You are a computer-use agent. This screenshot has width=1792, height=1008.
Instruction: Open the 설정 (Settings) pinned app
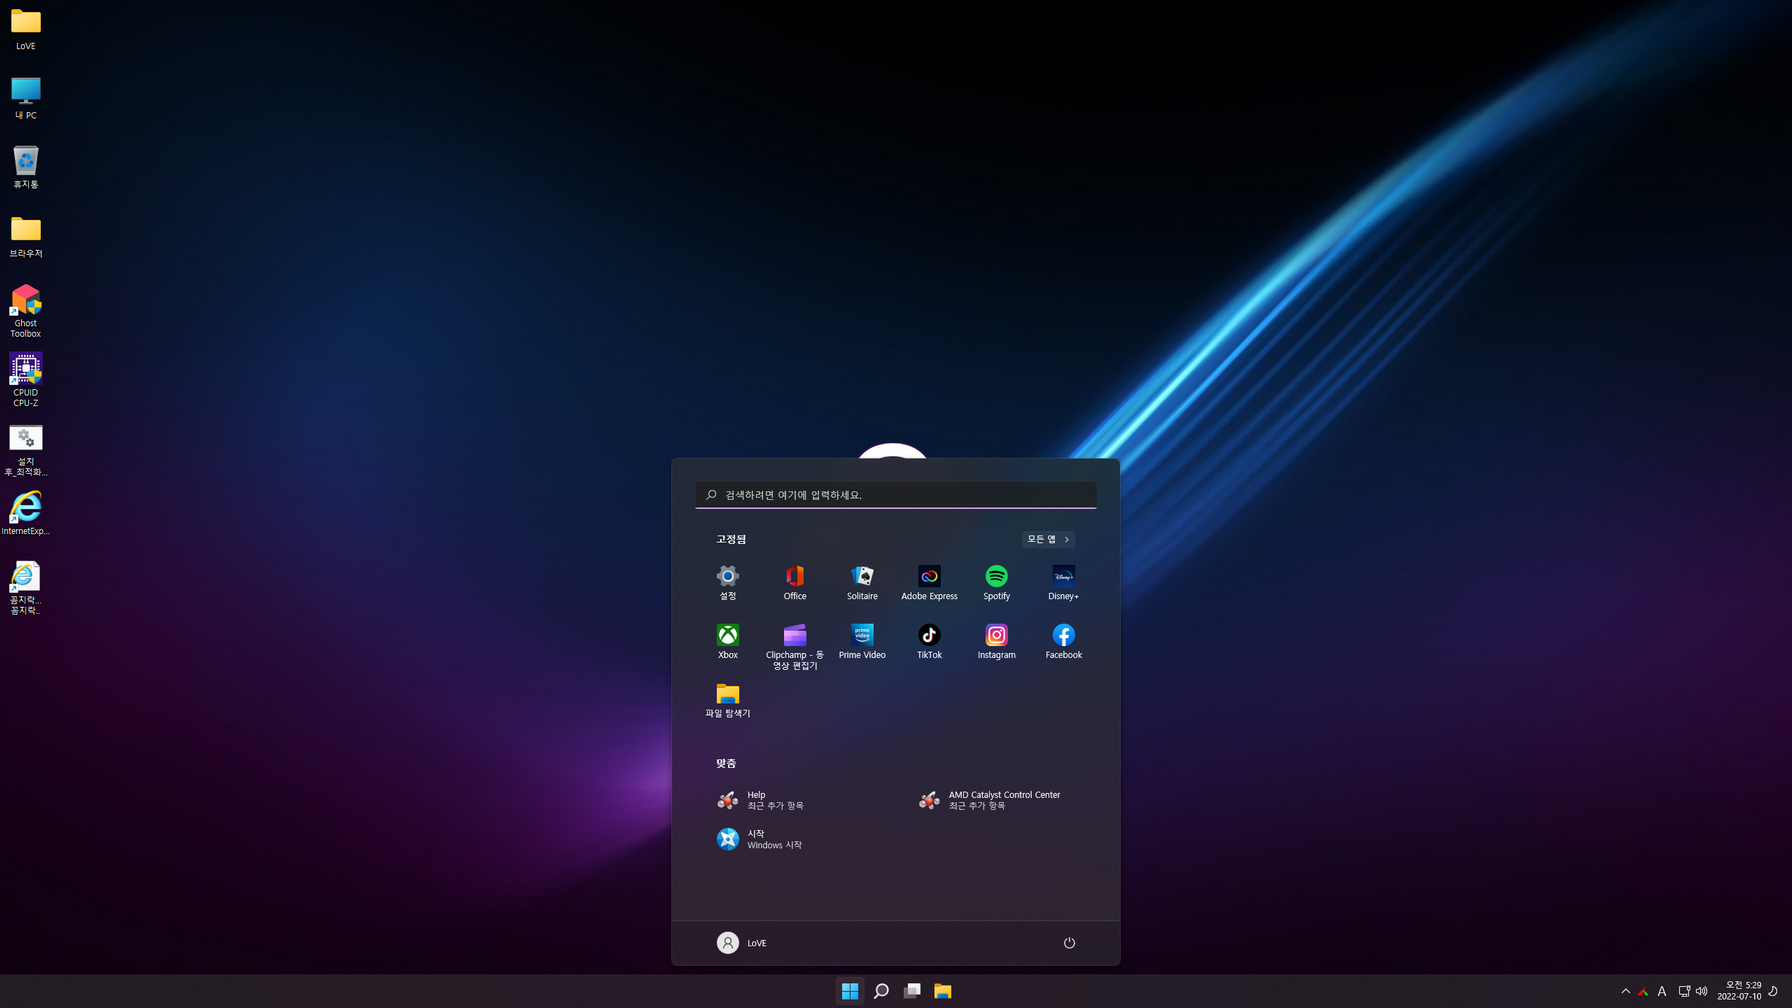(727, 582)
